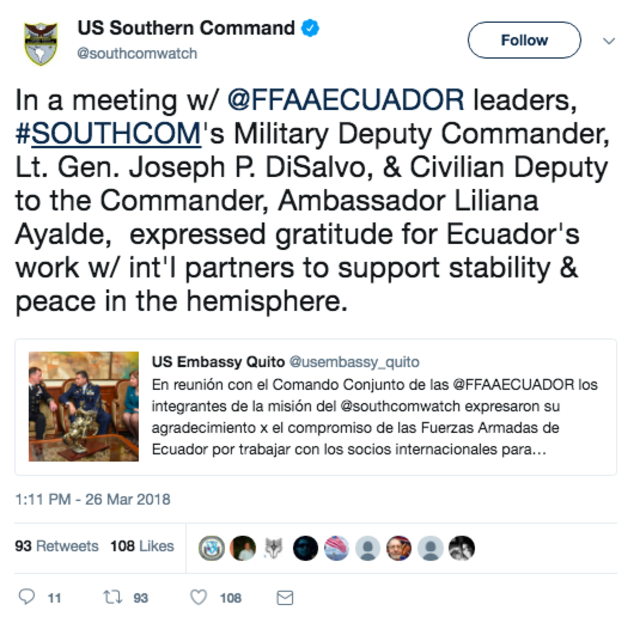Open the @FFAAECUADOR mention in tweet text

point(346,100)
